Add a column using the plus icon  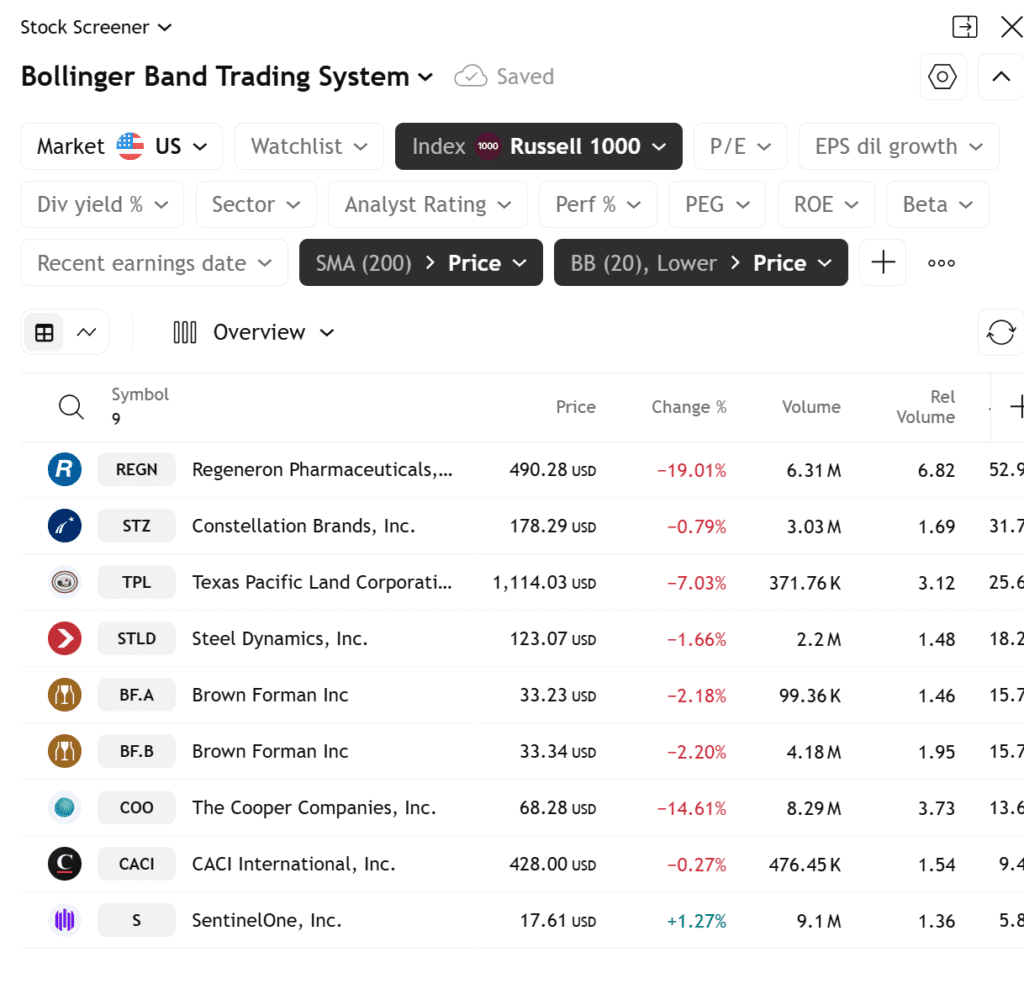pyautogui.click(x=1017, y=407)
